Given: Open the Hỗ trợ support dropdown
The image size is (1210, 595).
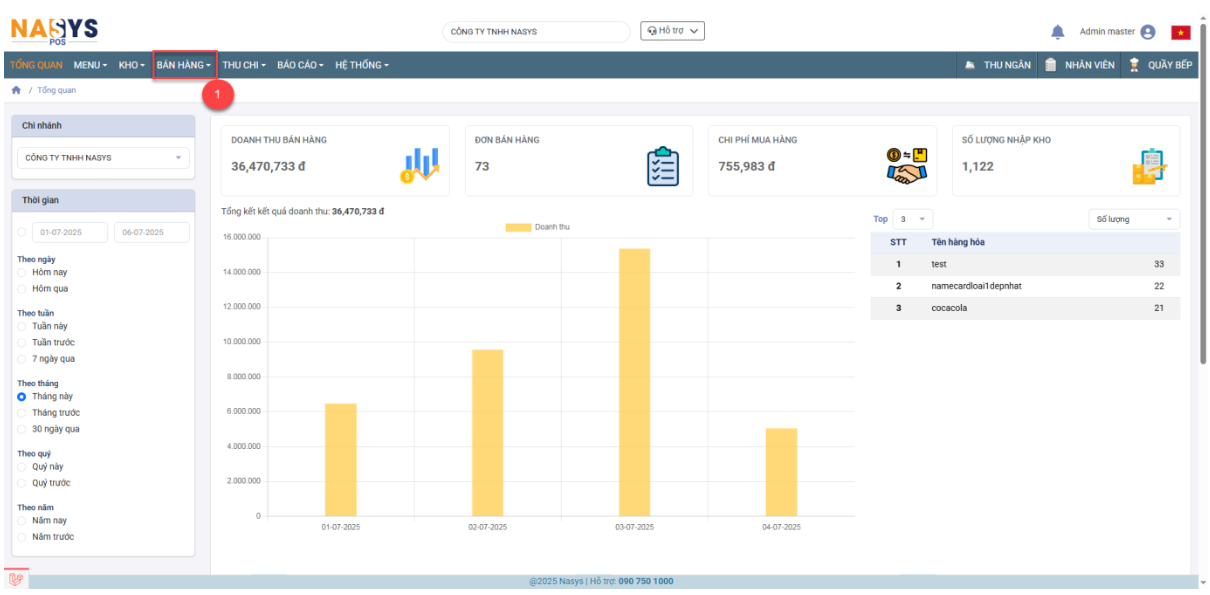Looking at the screenshot, I should pos(672,31).
